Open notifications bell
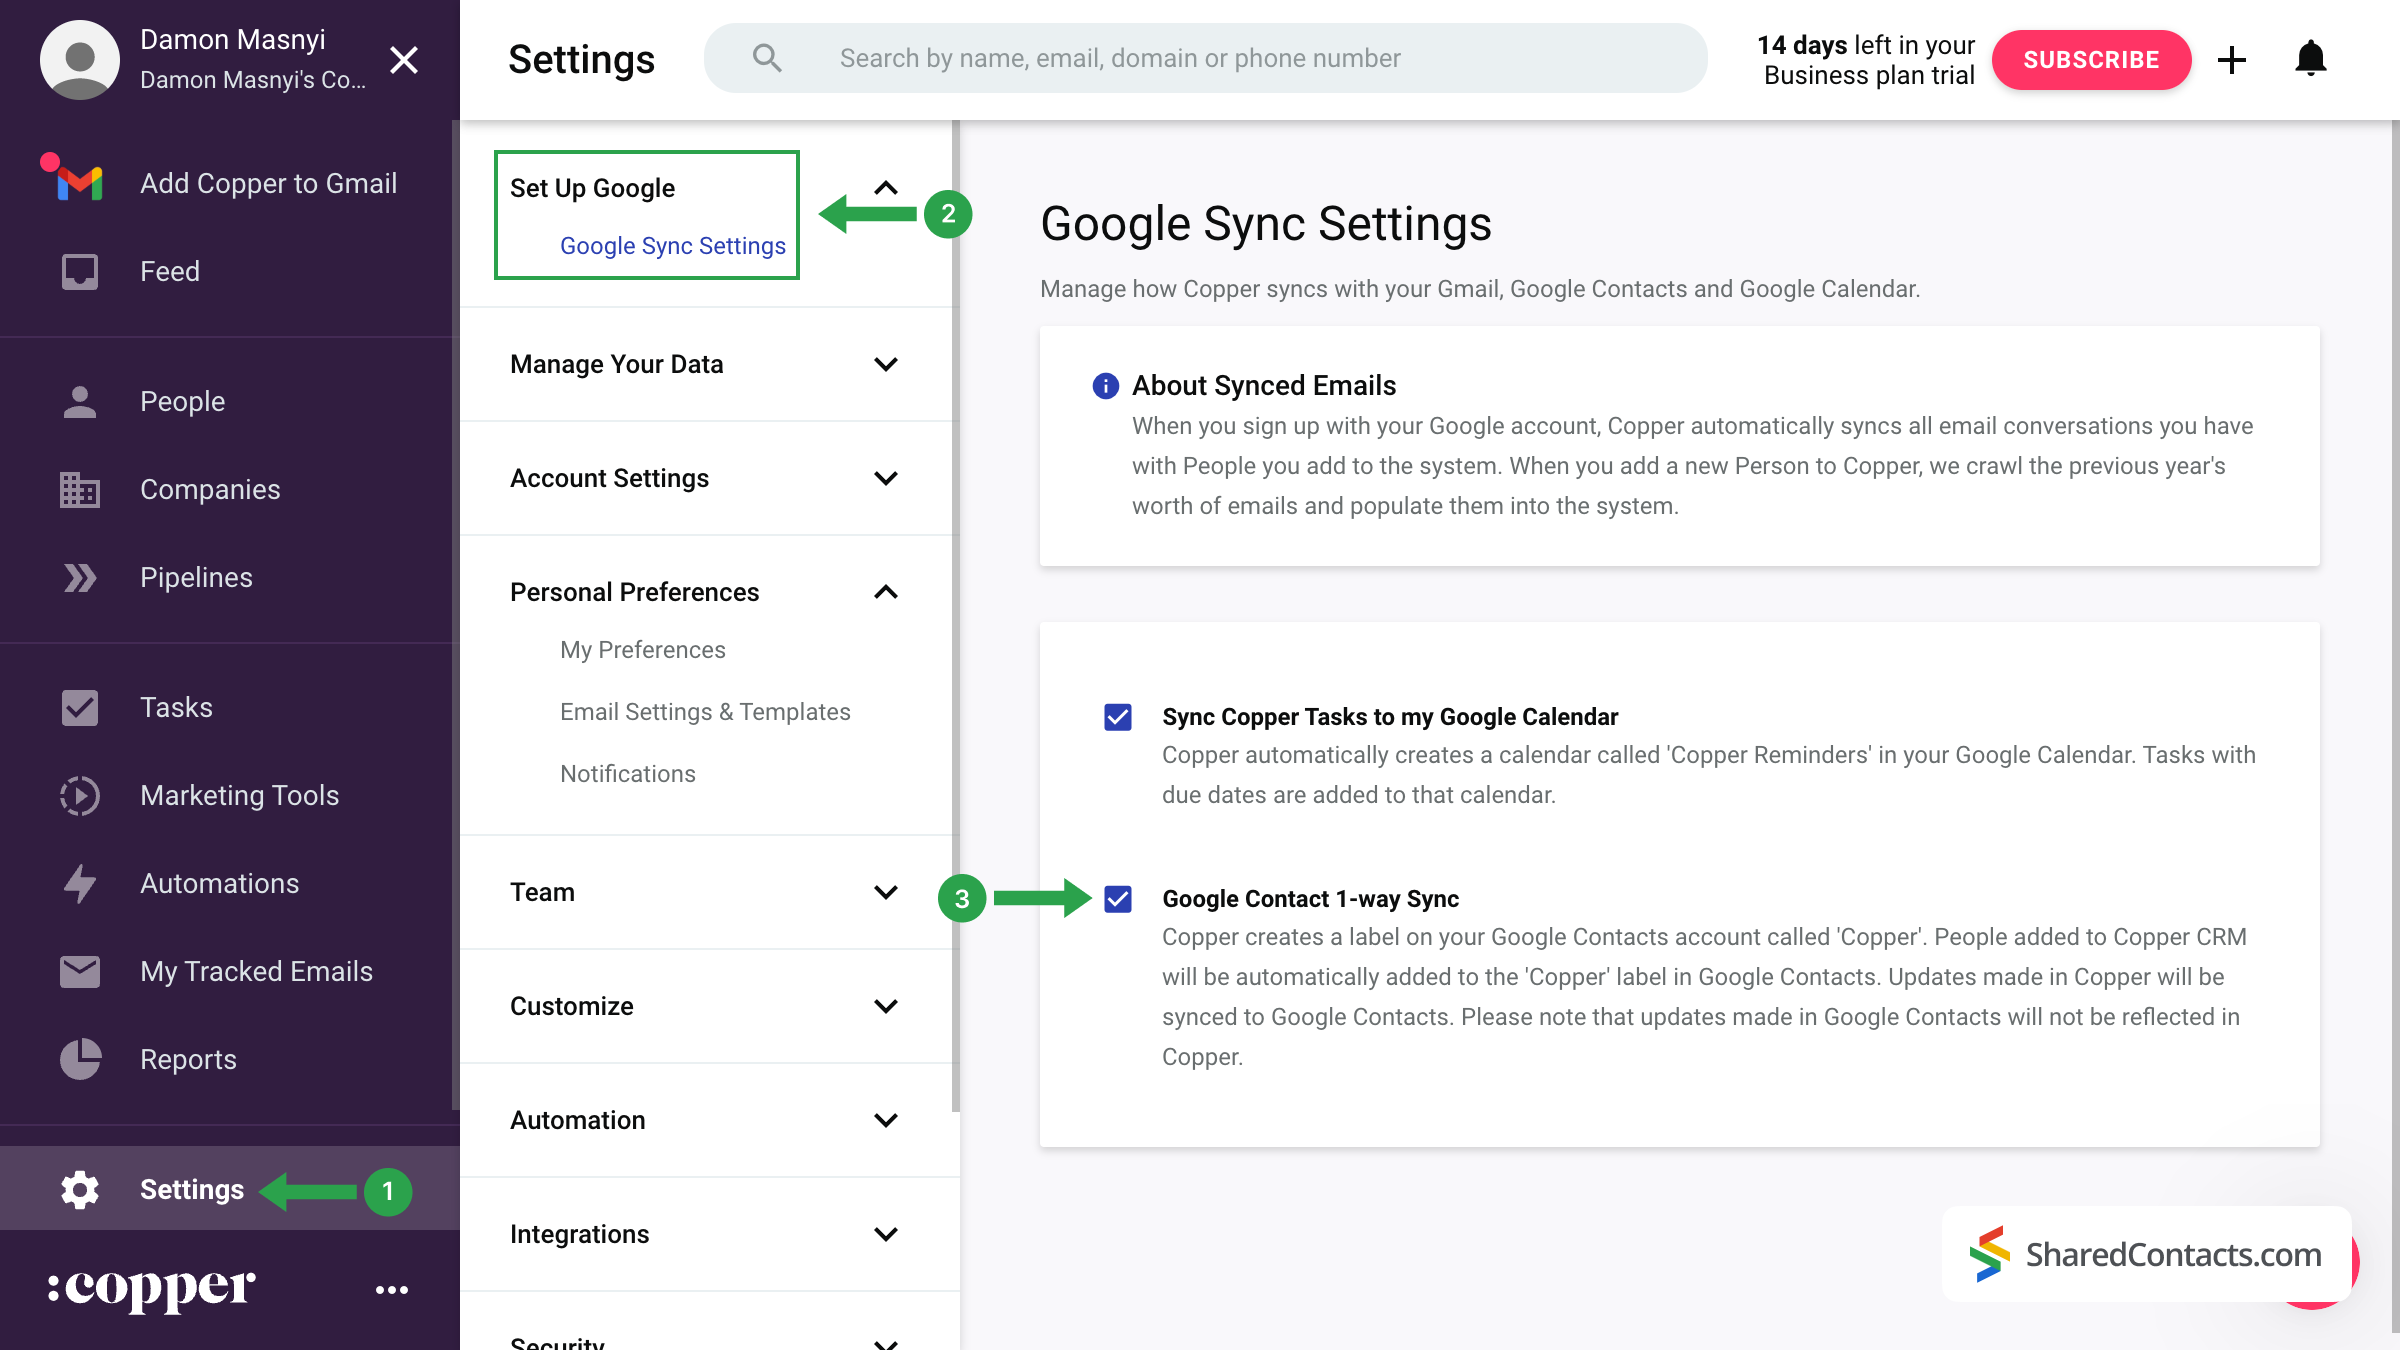This screenshot has height=1350, width=2400. [2311, 59]
